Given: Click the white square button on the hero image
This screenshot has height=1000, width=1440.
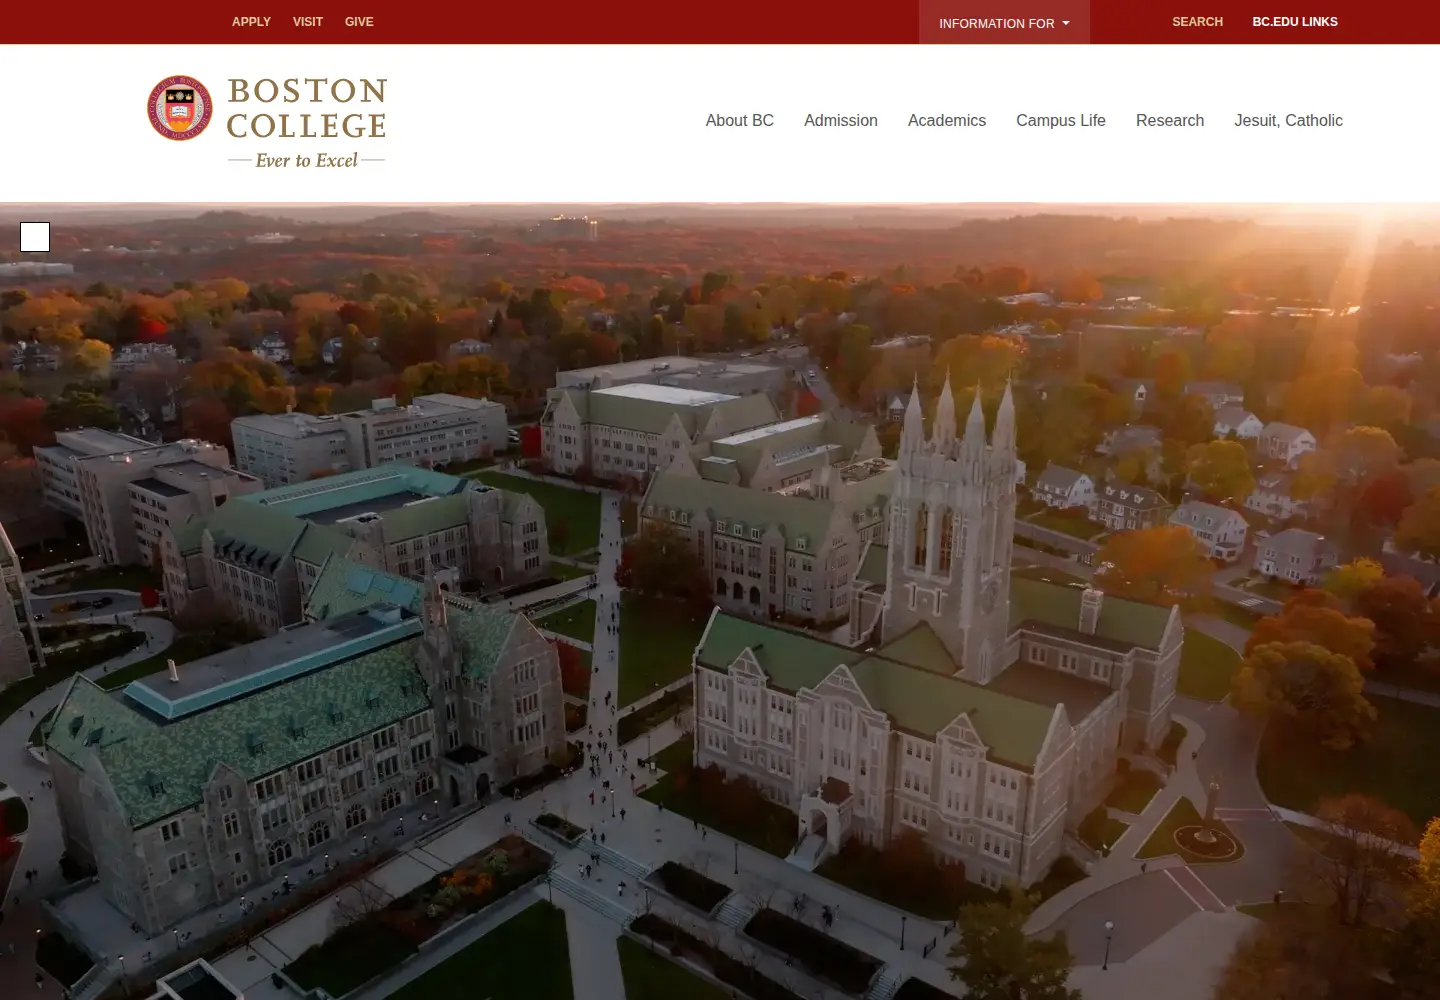Looking at the screenshot, I should (35, 237).
